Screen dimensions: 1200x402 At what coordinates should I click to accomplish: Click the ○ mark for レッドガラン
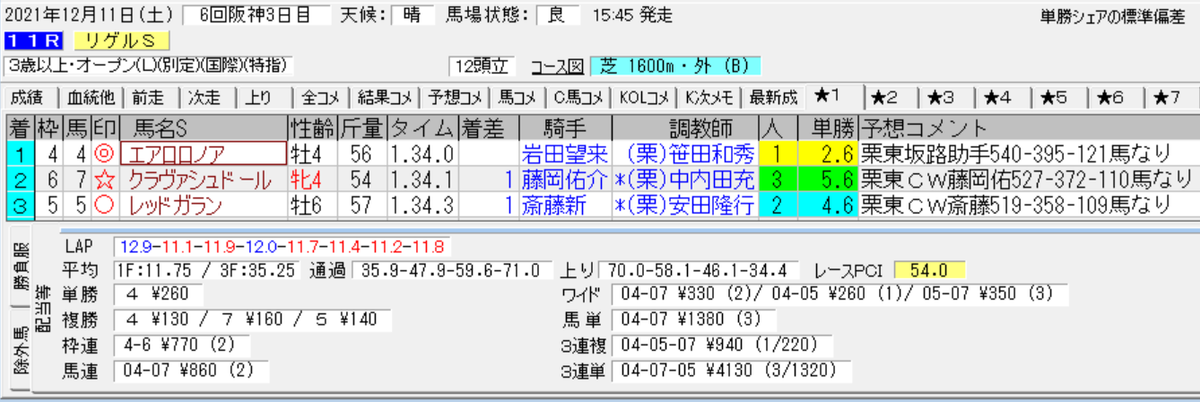coord(105,206)
